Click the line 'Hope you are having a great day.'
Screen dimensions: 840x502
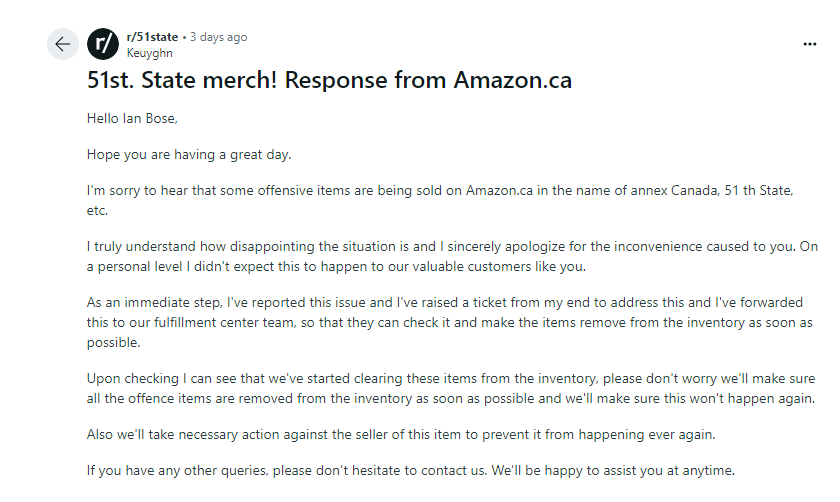(x=189, y=155)
